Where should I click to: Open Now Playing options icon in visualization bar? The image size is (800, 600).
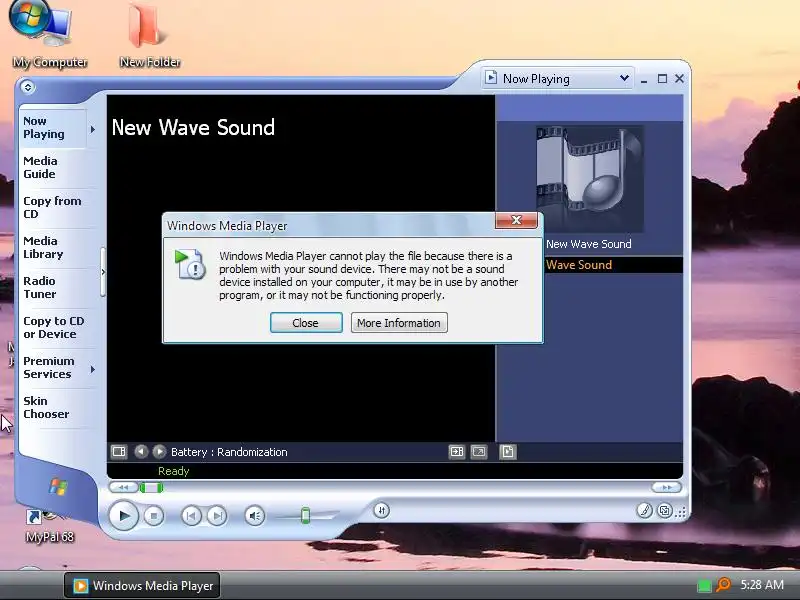[119, 452]
